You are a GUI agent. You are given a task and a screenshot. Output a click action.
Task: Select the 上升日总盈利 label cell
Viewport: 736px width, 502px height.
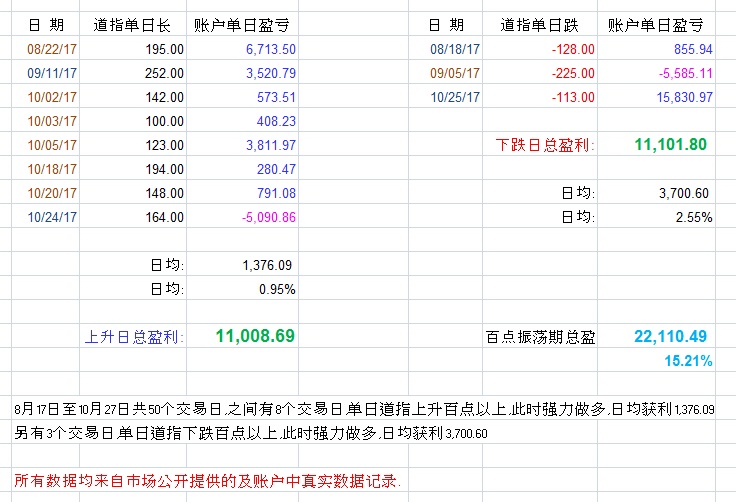(134, 337)
